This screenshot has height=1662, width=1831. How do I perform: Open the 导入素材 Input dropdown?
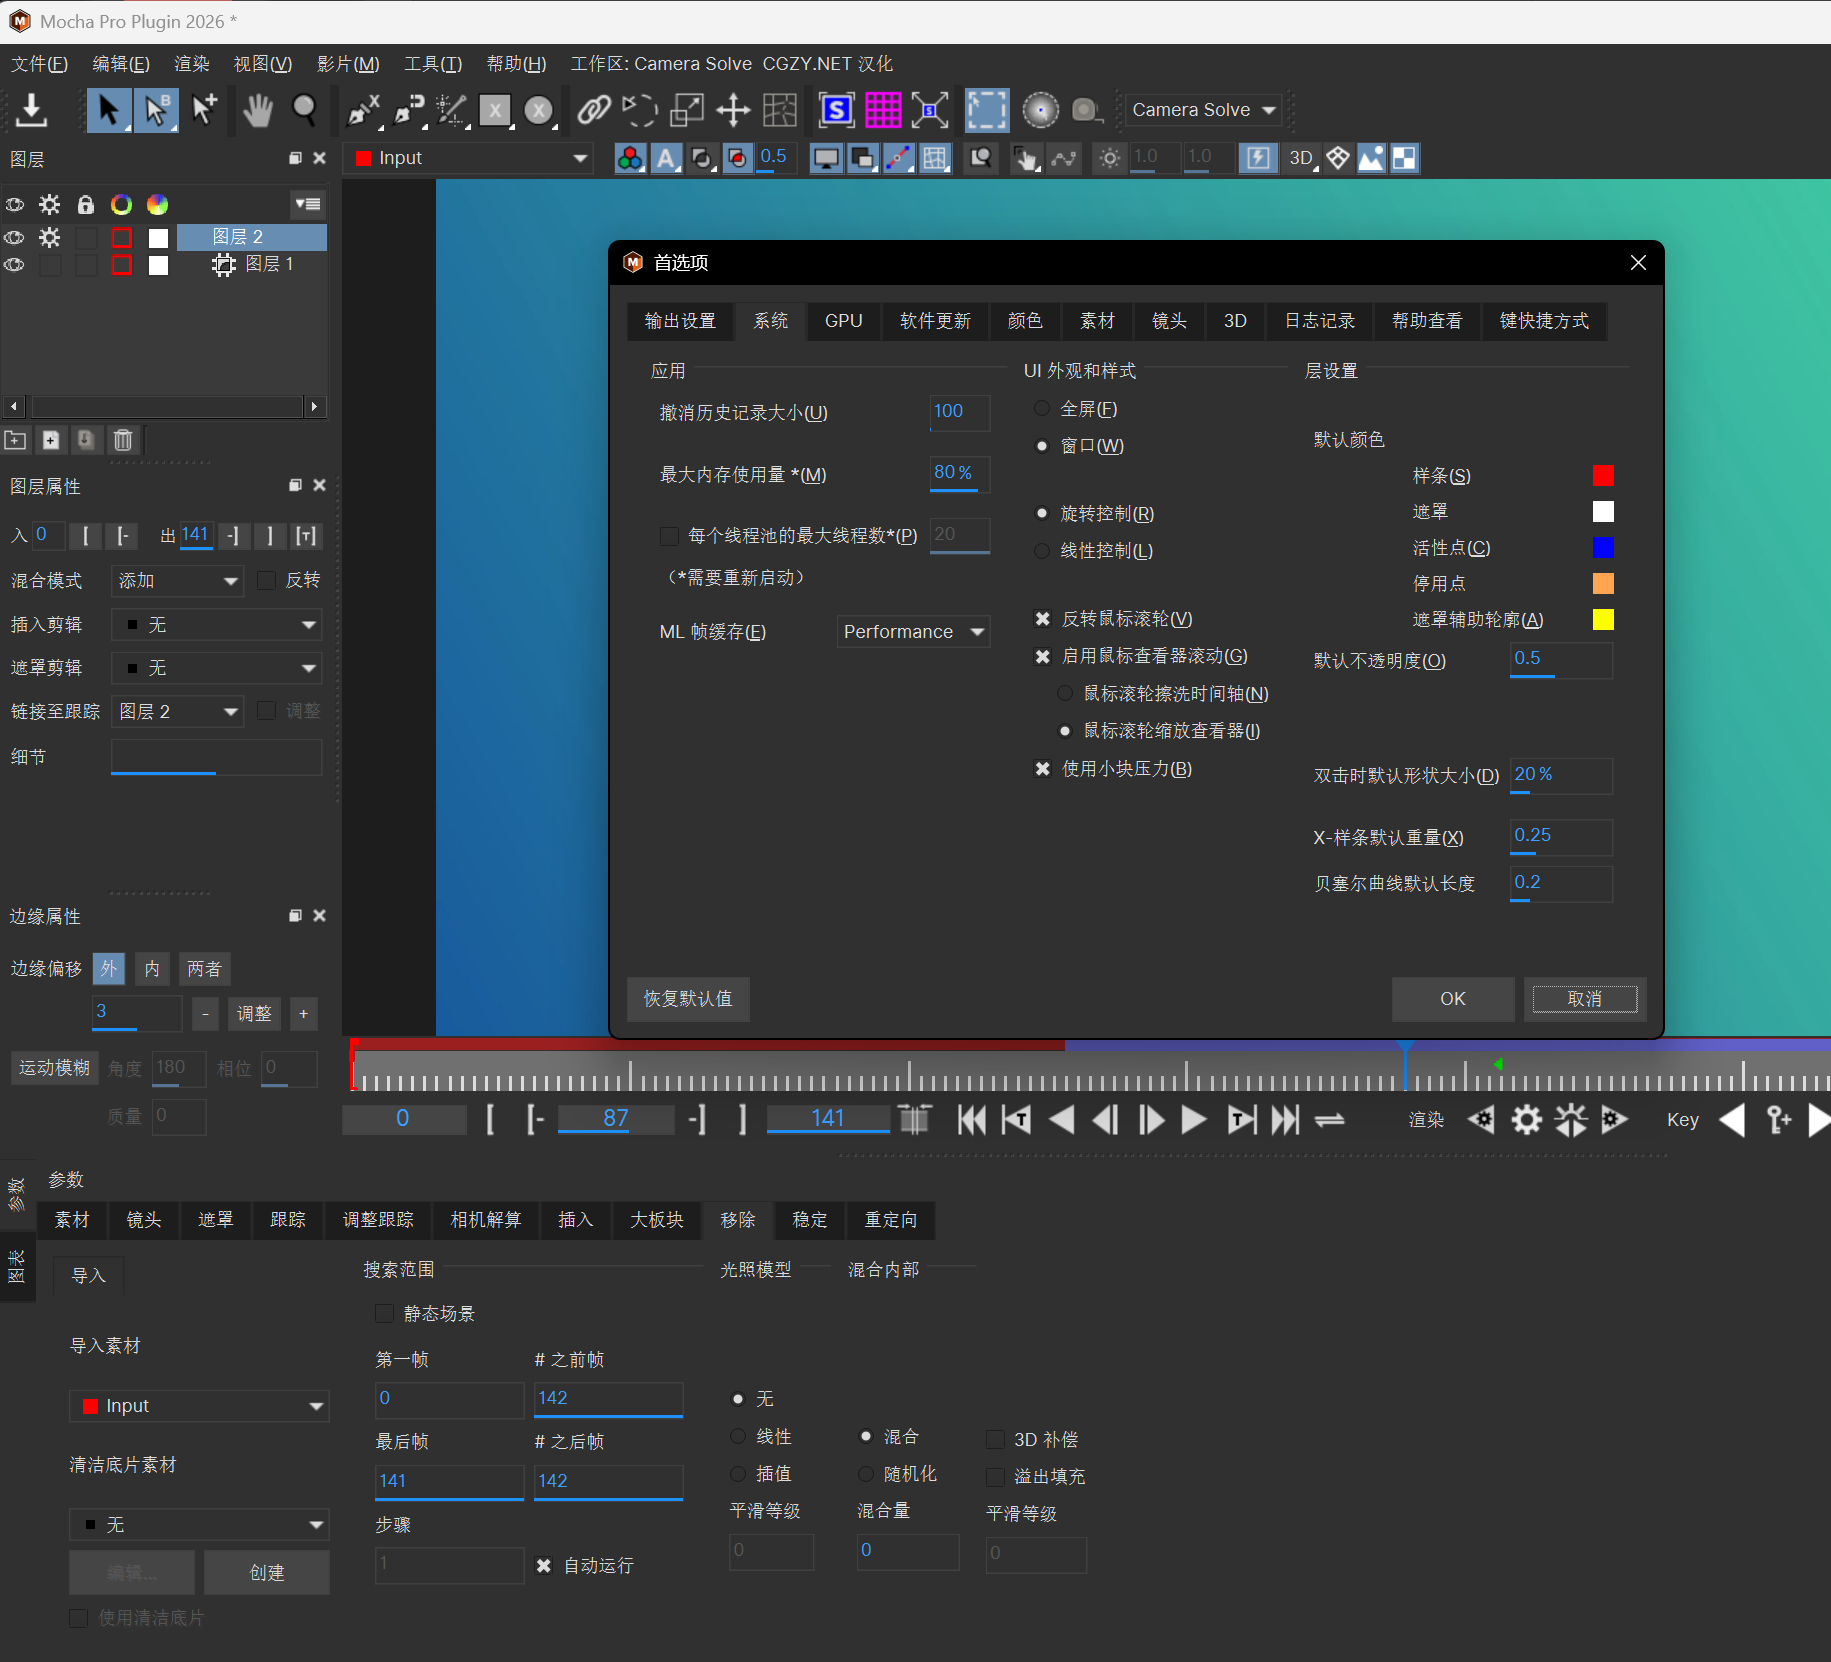199,1406
